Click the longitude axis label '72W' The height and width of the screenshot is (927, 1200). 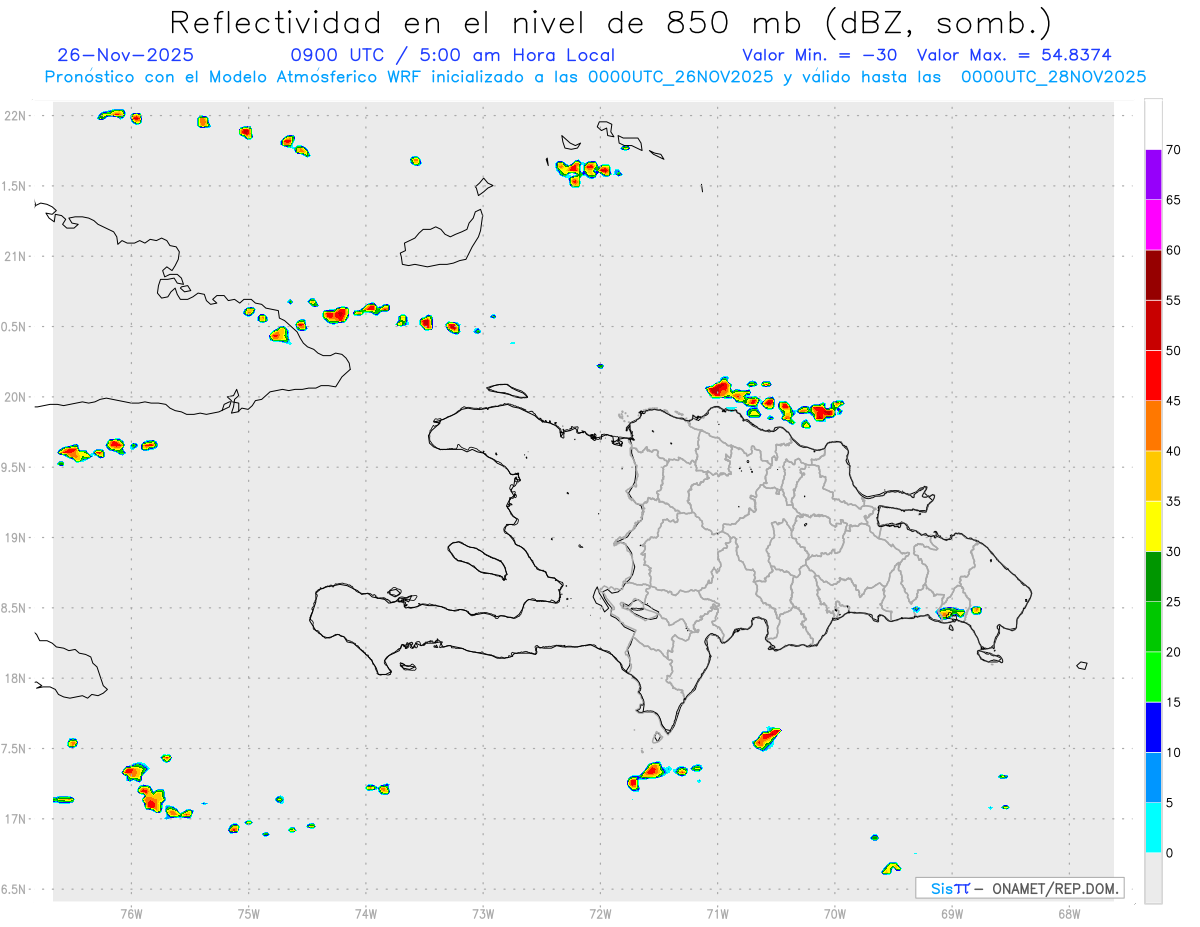coord(600,914)
